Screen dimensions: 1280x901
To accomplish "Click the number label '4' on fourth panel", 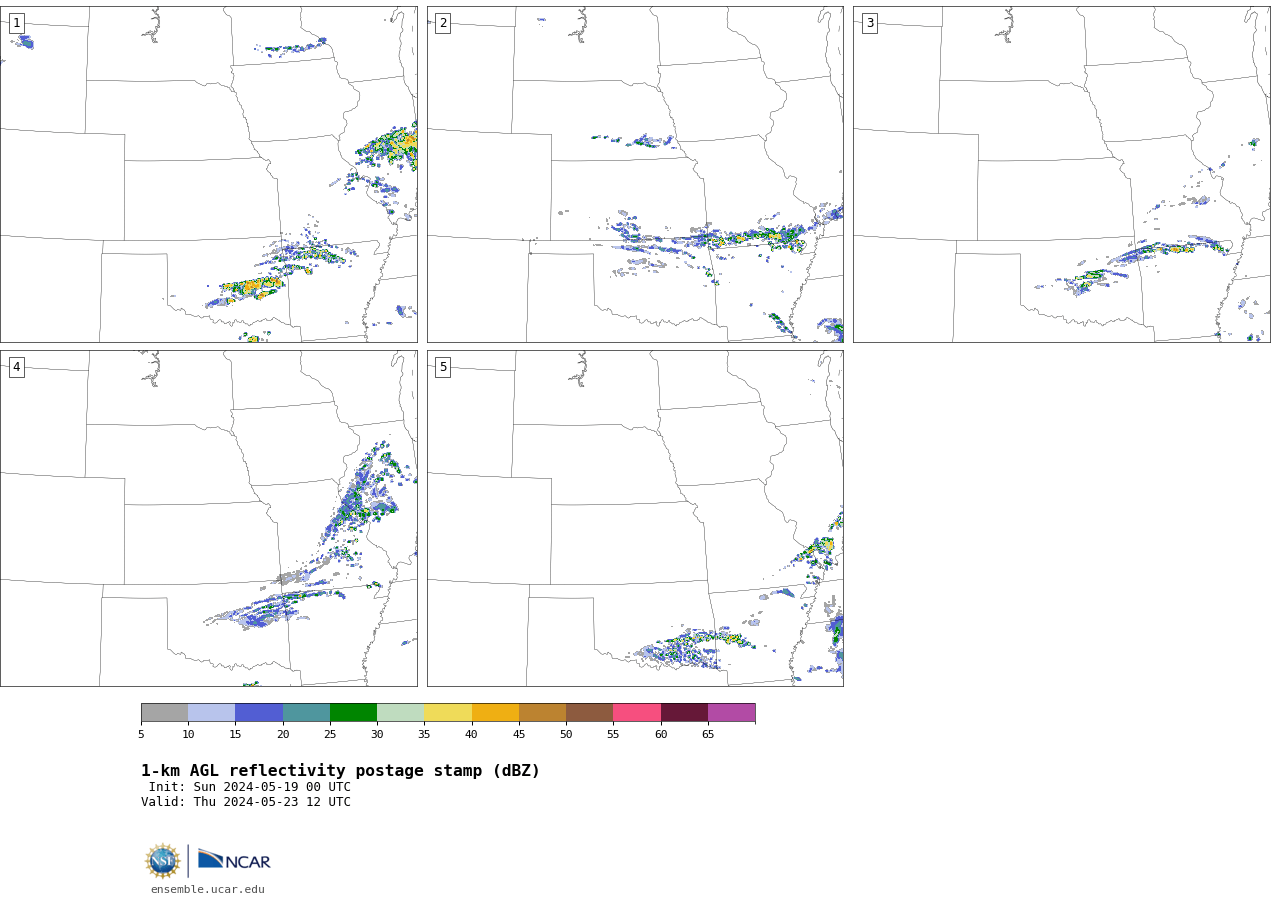I will click(x=16, y=367).
